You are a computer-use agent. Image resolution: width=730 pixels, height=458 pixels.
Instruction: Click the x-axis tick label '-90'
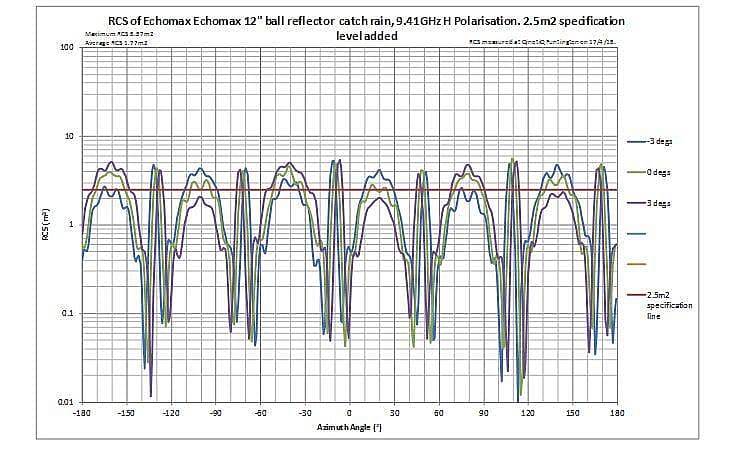215,413
